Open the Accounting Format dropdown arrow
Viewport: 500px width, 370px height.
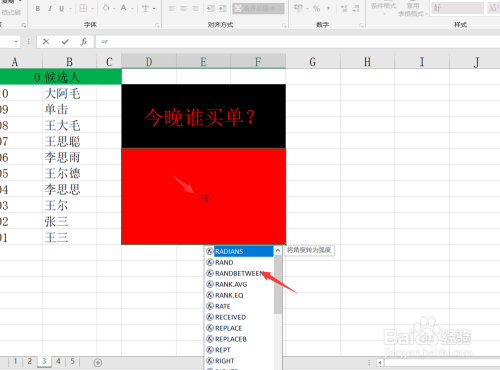click(x=307, y=9)
